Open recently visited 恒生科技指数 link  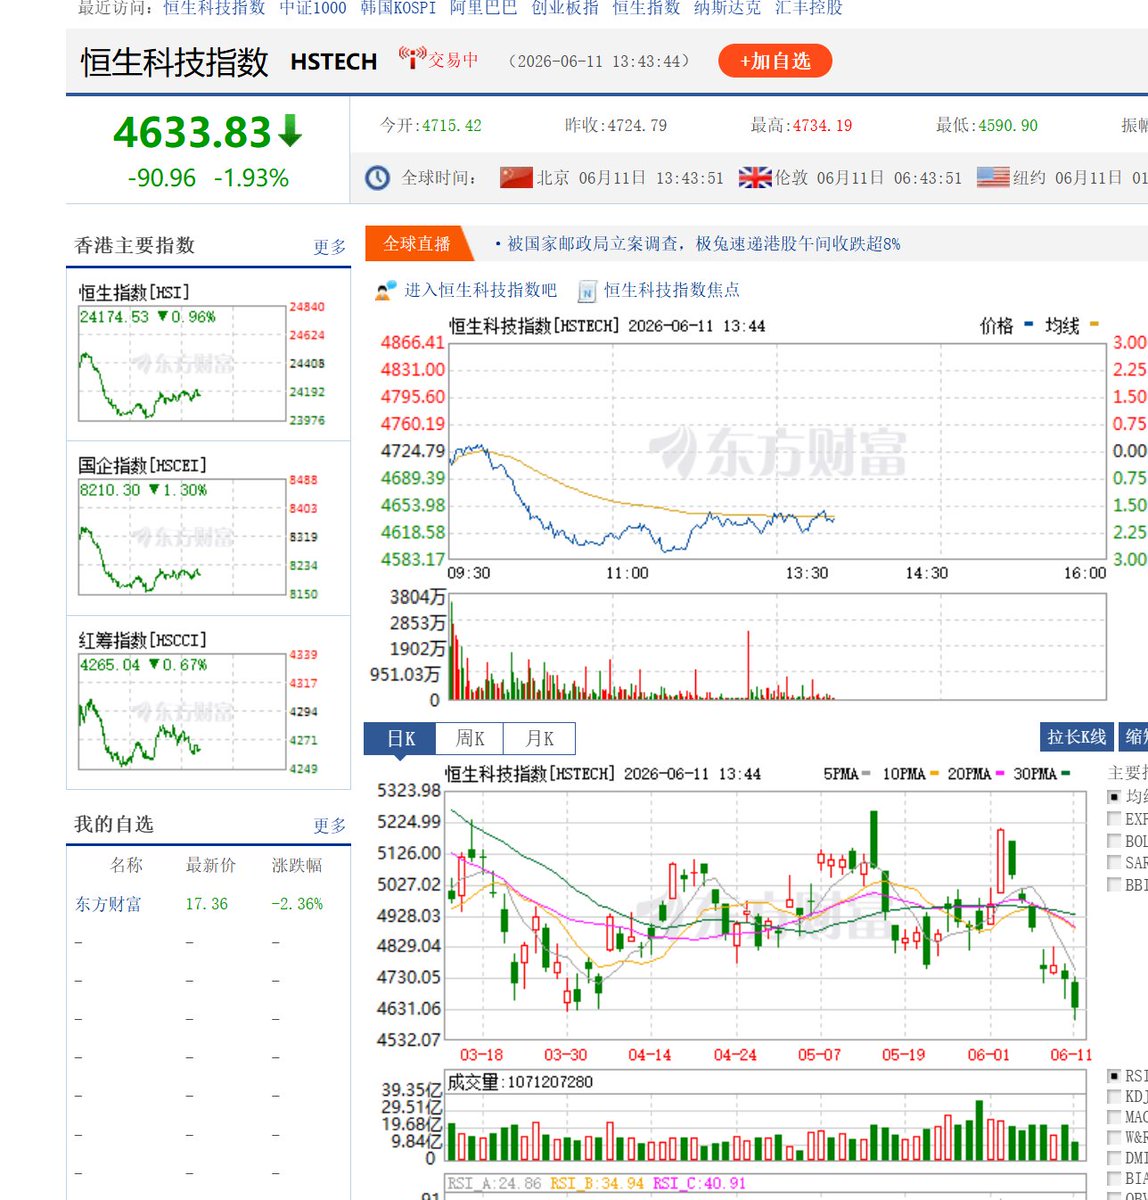coord(214,8)
